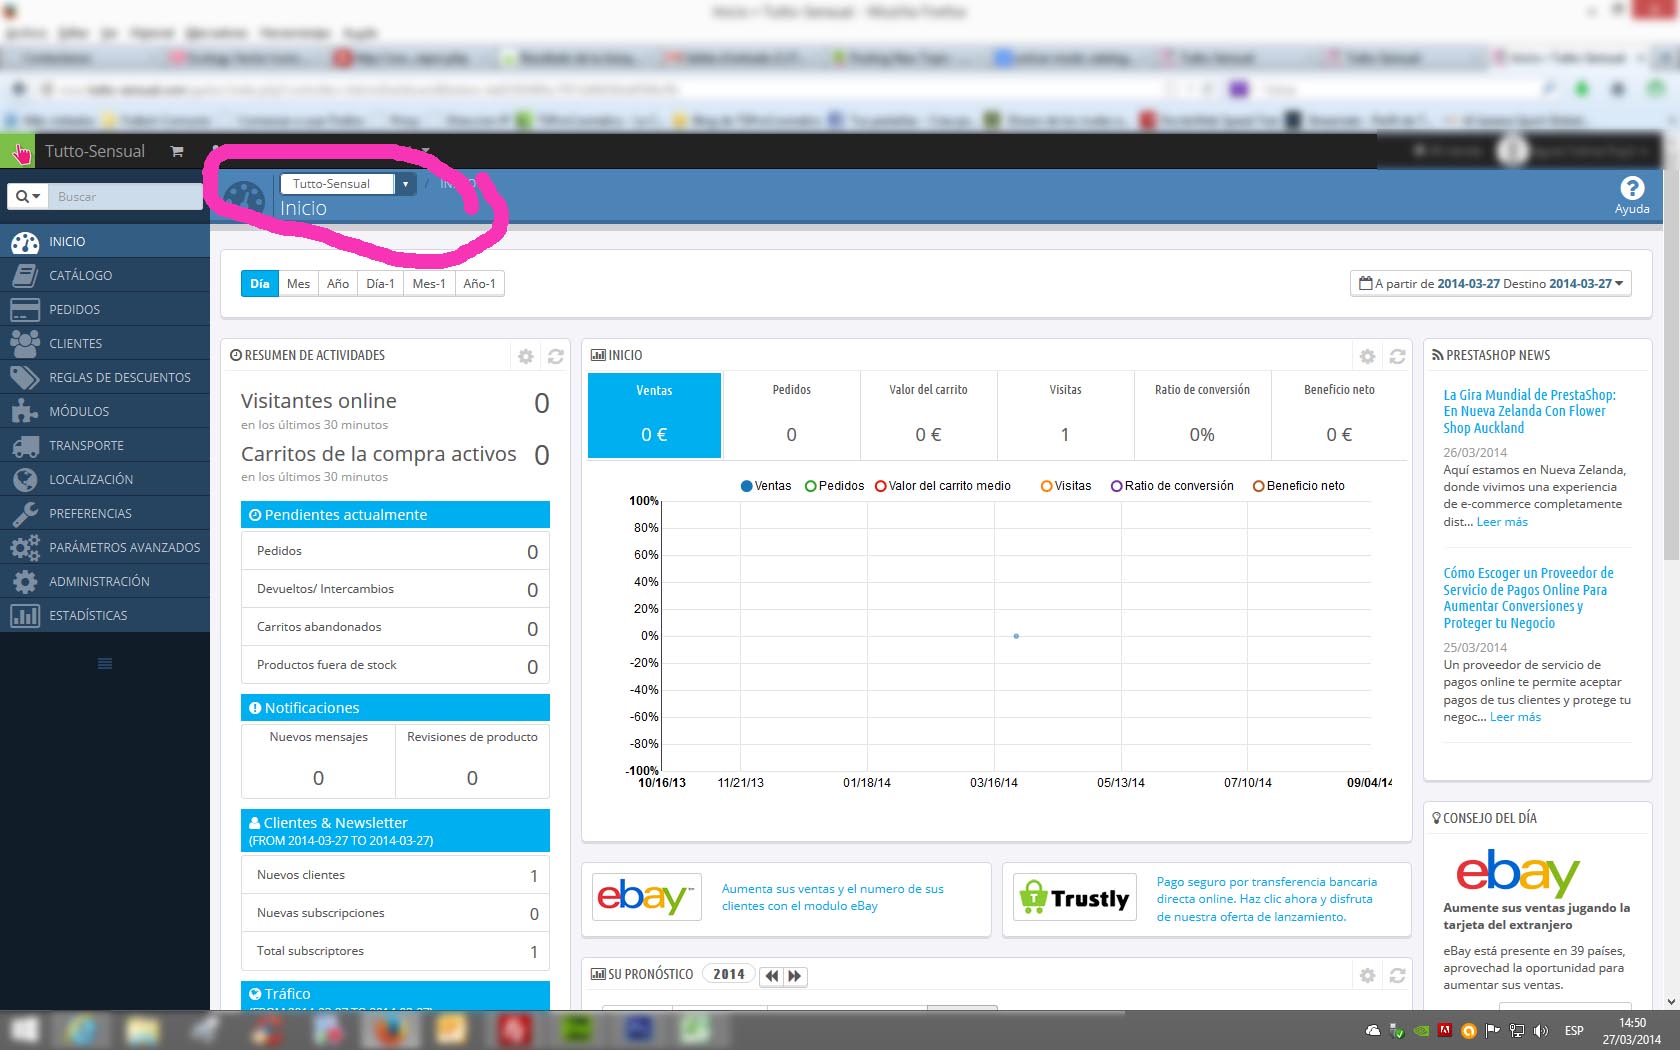The image size is (1680, 1050).
Task: Select the Visitas metric tile
Action: pyautogui.click(x=1065, y=415)
